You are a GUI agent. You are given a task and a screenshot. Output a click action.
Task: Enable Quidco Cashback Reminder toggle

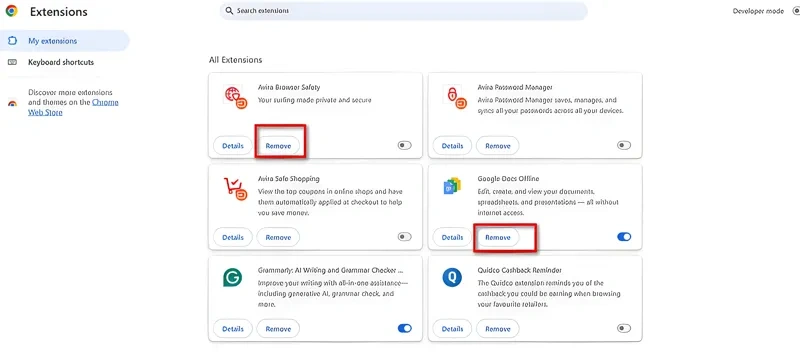point(623,328)
